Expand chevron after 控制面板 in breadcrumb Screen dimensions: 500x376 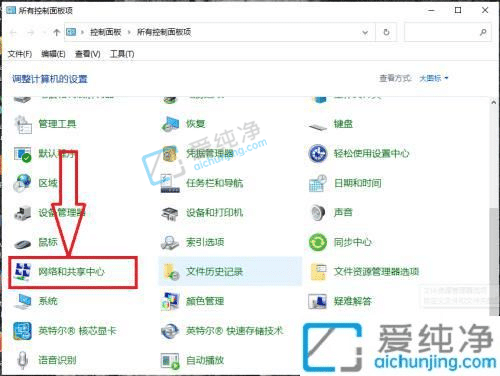[129, 32]
